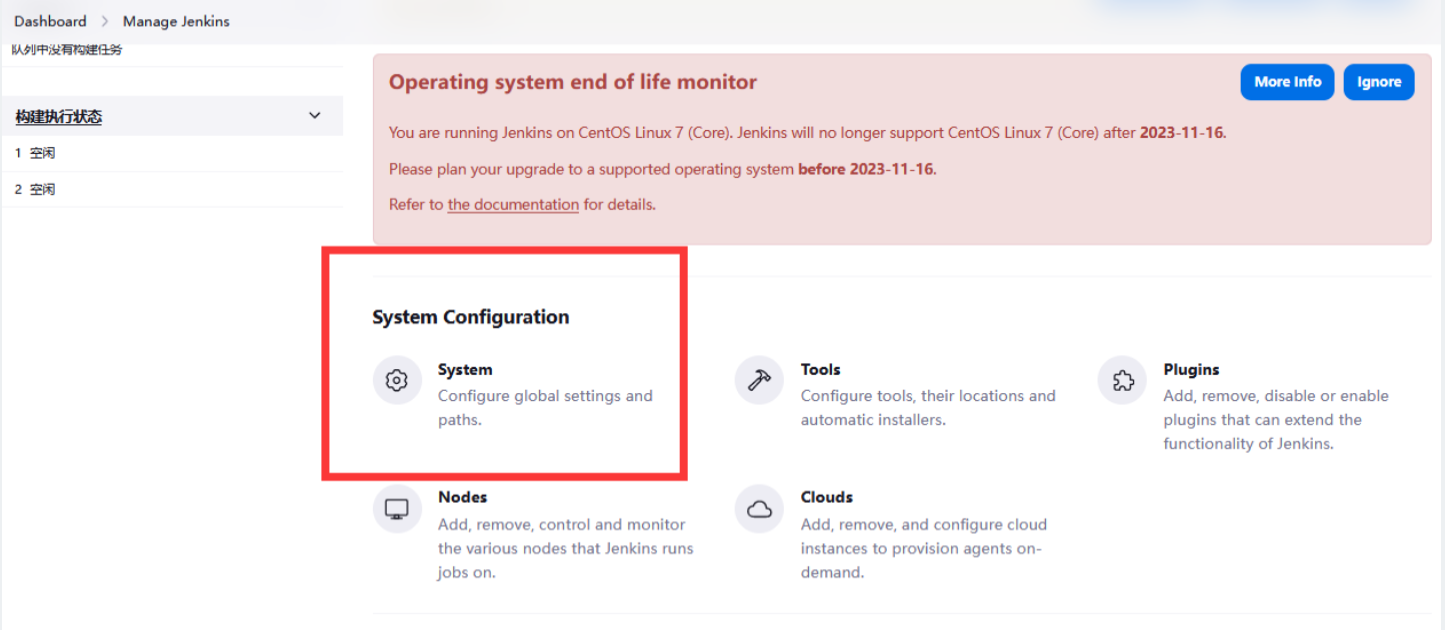This screenshot has width=1445, height=630.
Task: Click the Tools hammer icon
Action: (760, 381)
